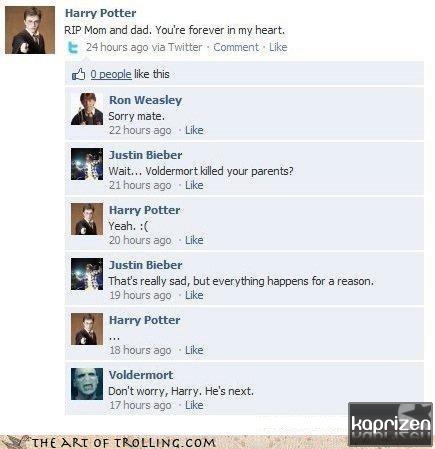Like Voldemort's 'He's next.' comment
Screen dimensions: 435x449
194,405
